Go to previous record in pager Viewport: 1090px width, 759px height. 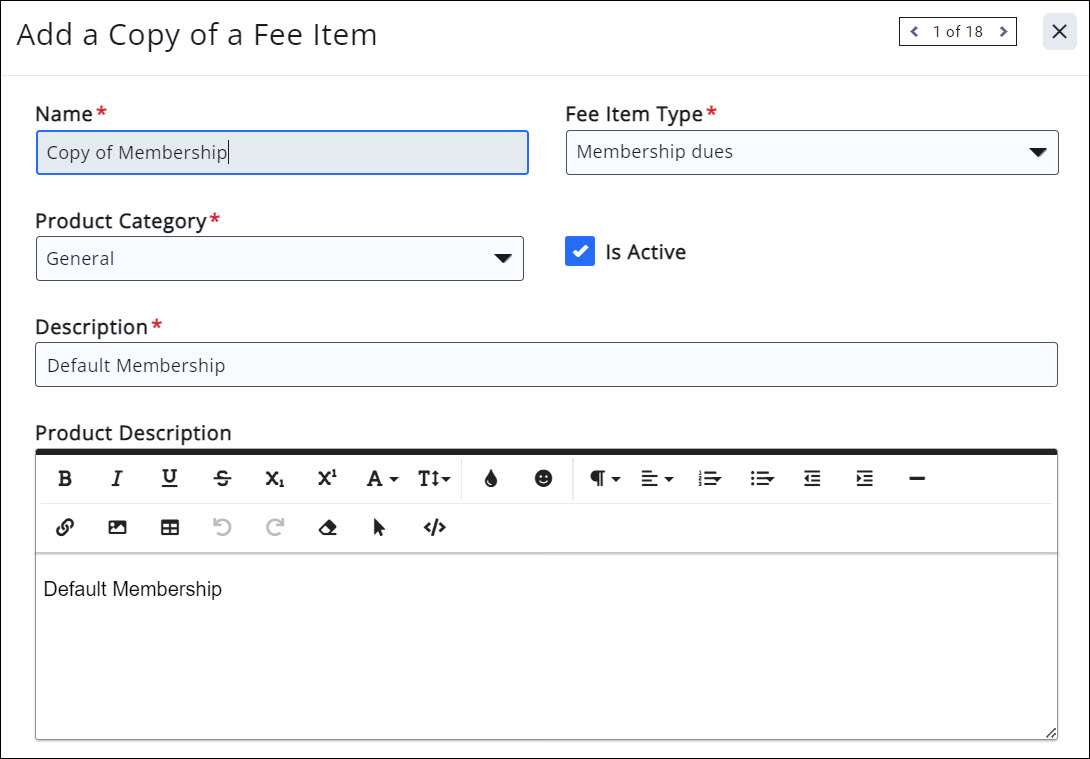(x=914, y=32)
